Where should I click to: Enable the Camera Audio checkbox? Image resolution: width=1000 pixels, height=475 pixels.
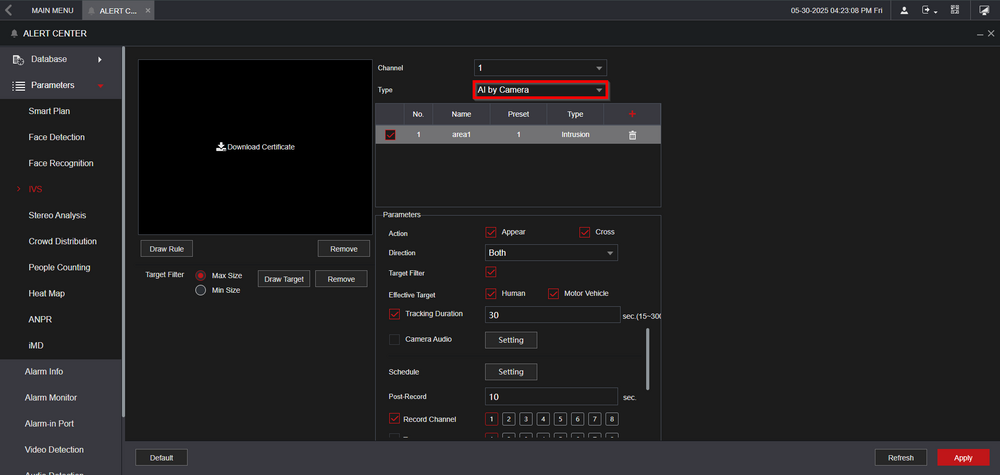pos(394,339)
